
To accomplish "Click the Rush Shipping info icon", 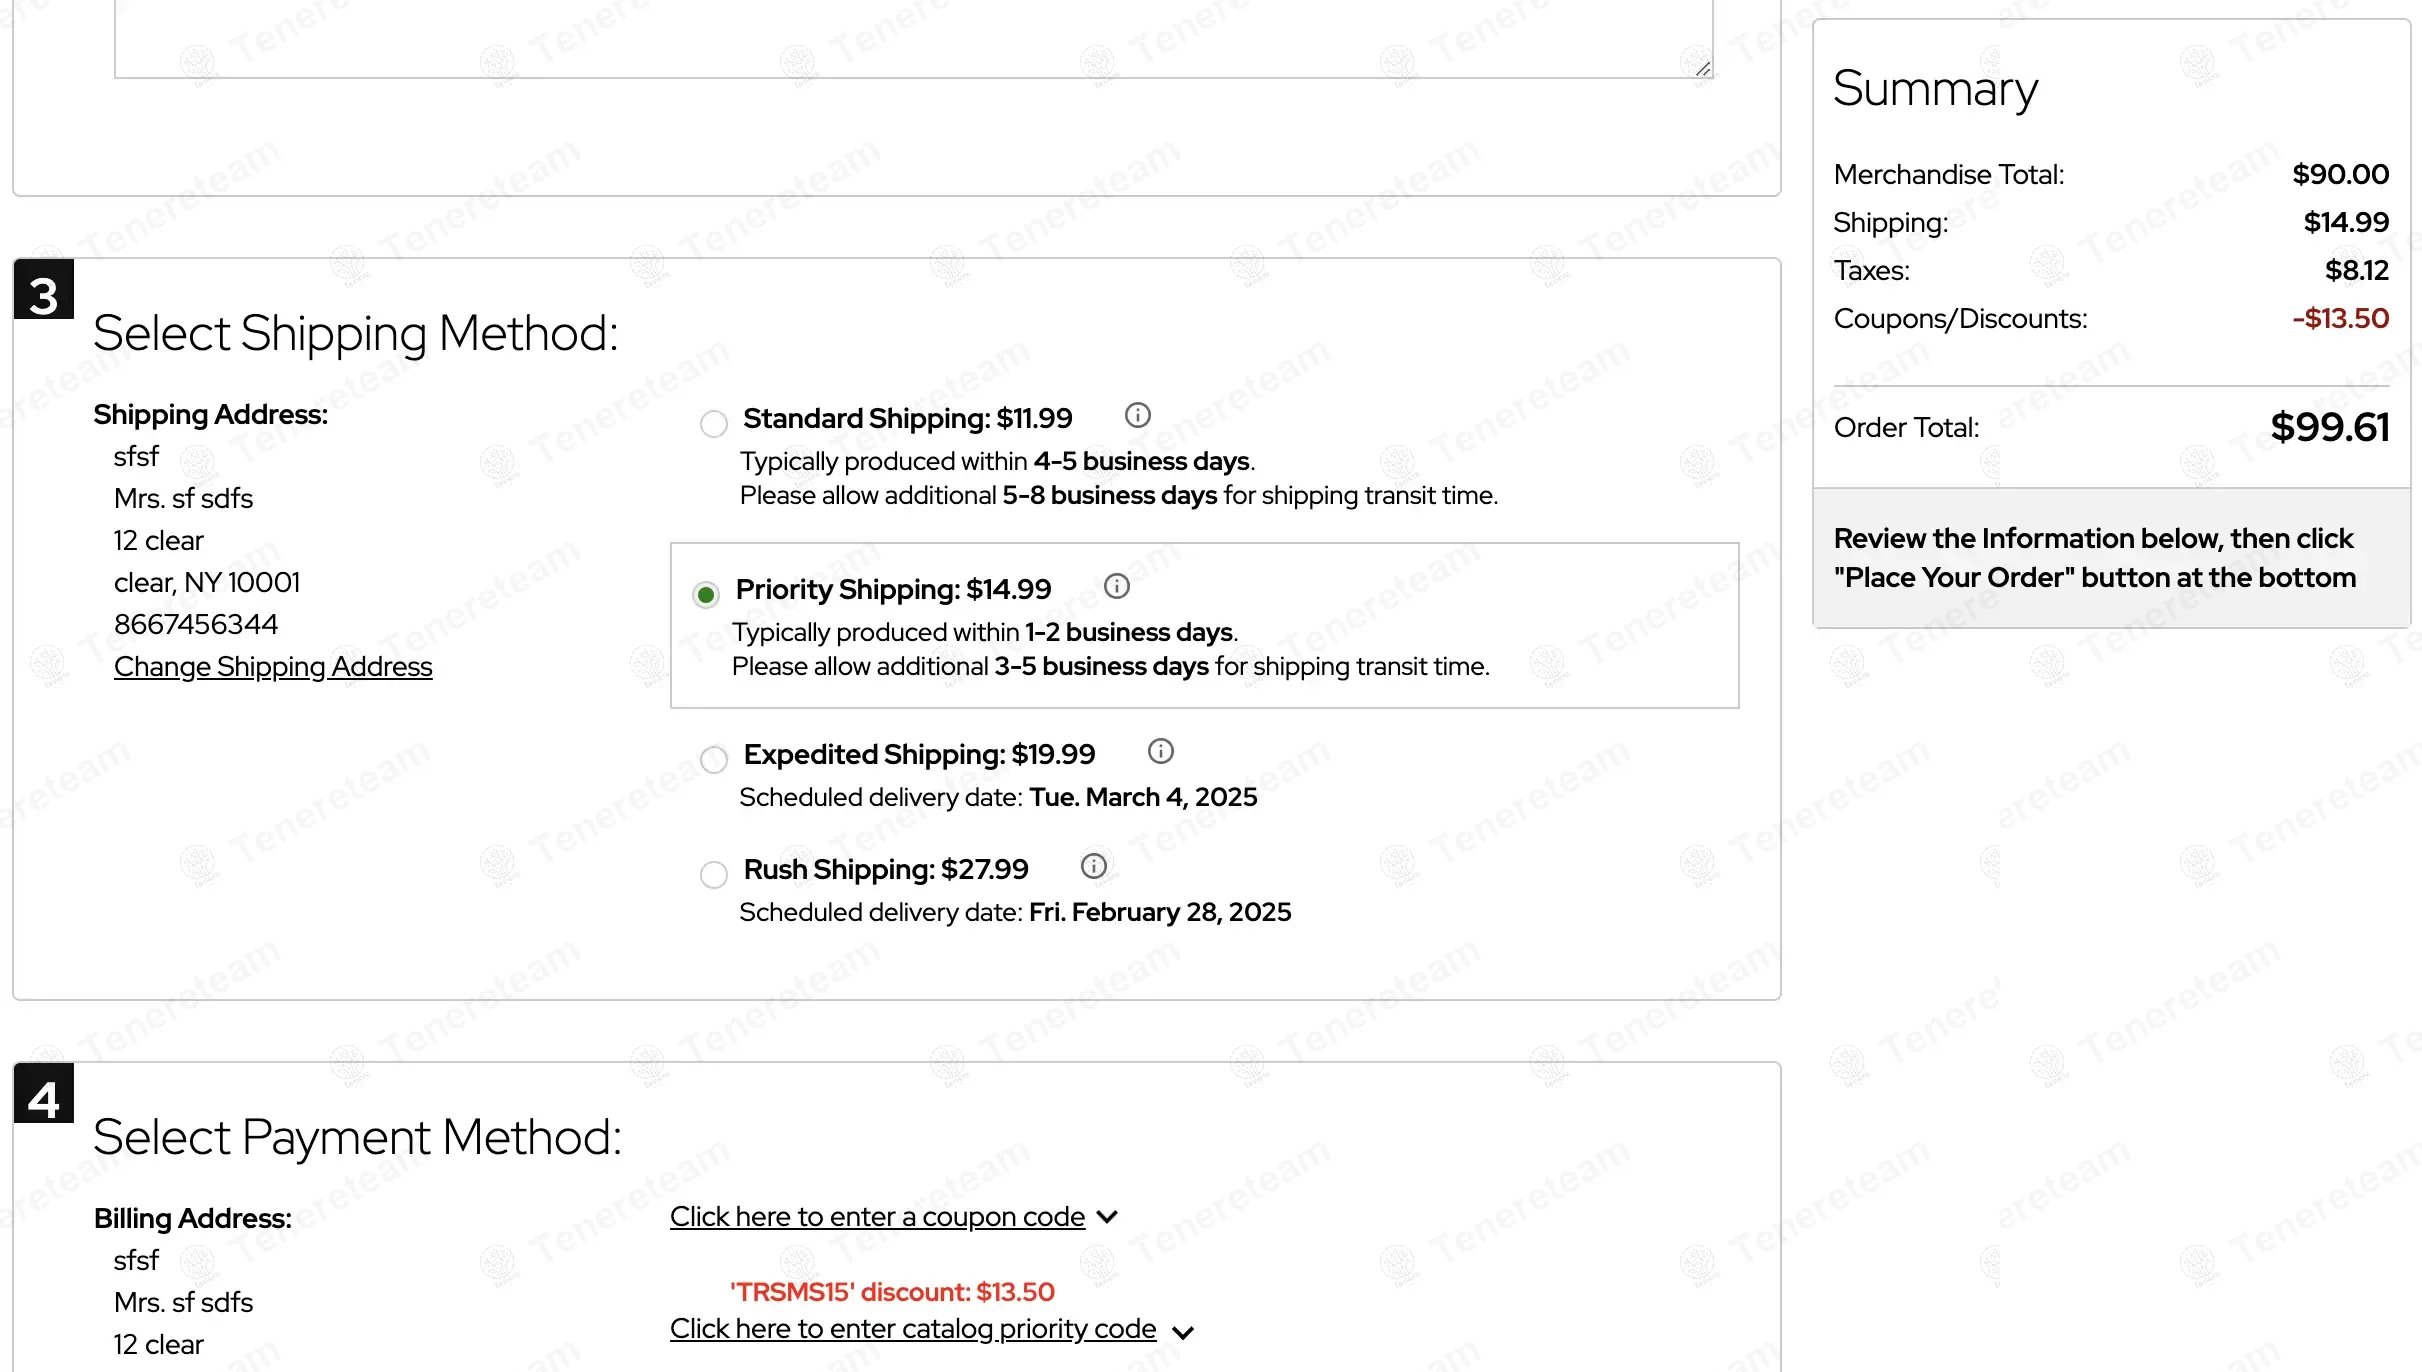I will click(1094, 866).
